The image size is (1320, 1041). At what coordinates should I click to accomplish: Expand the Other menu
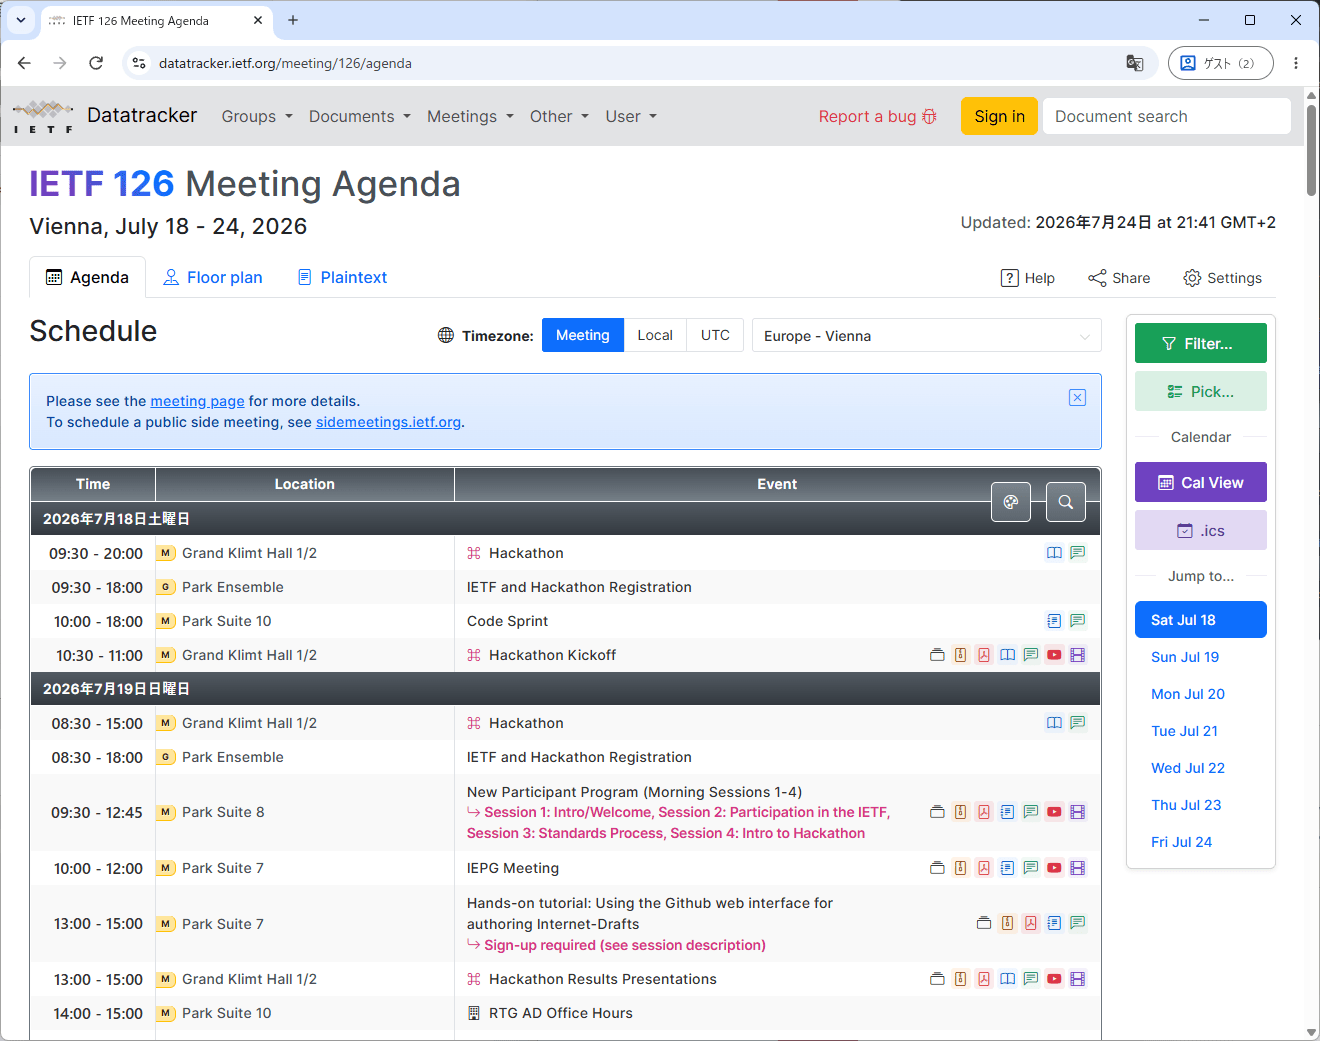[x=559, y=116]
